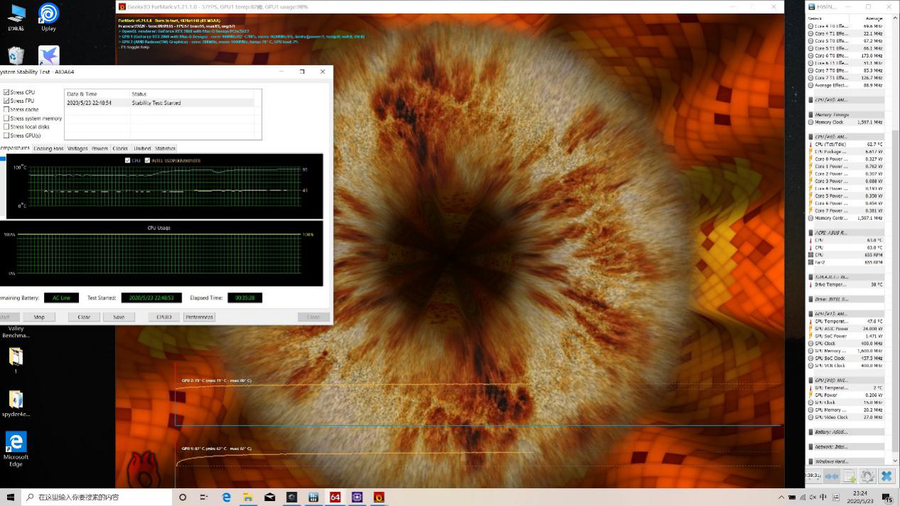Switch to the Statistics tab
This screenshot has width=900, height=506.
coord(165,148)
